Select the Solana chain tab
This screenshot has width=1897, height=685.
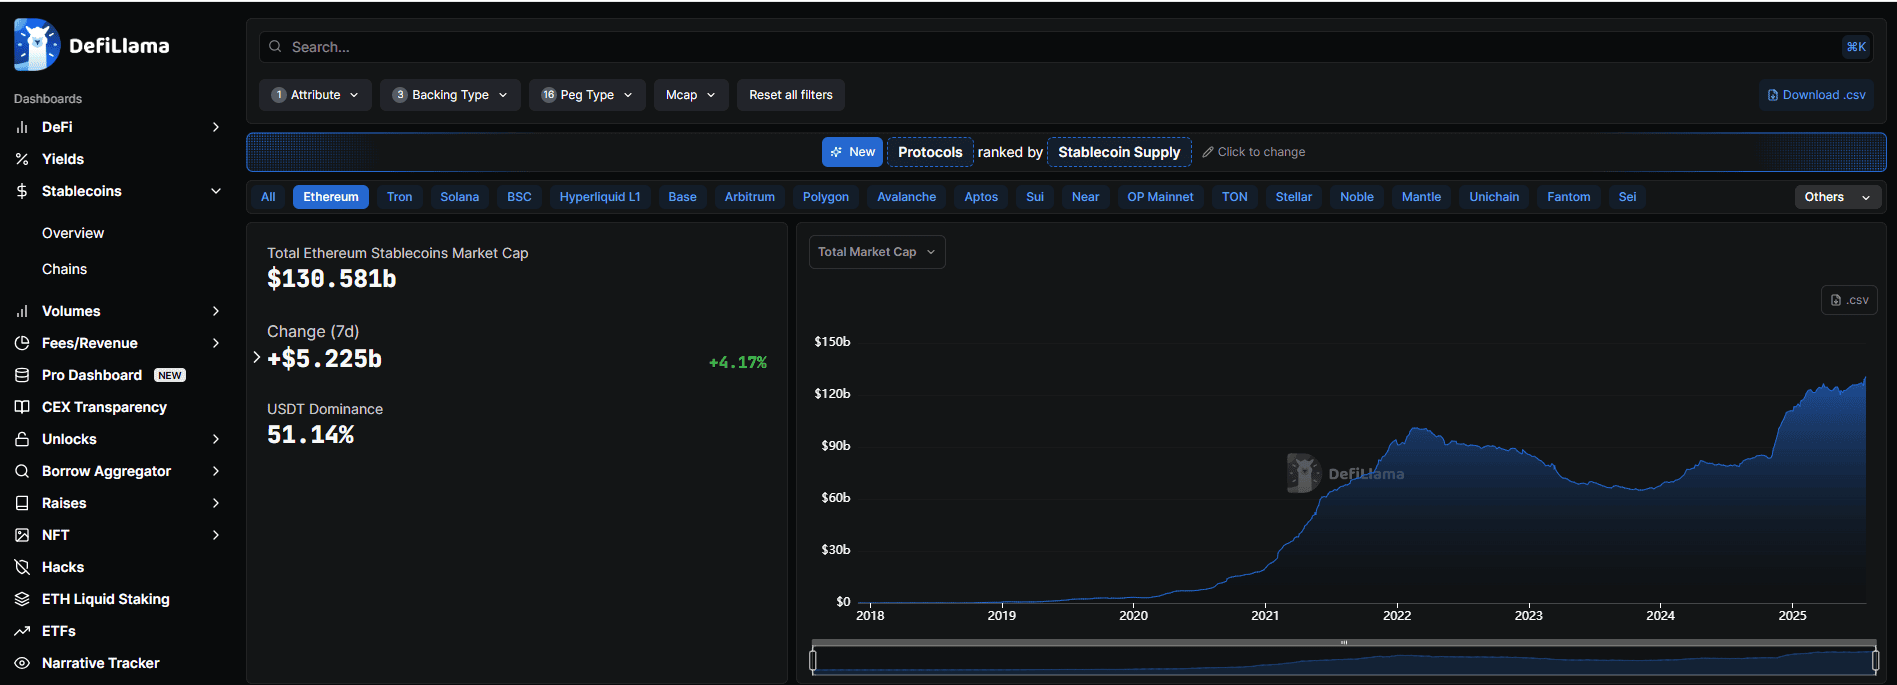tap(460, 197)
